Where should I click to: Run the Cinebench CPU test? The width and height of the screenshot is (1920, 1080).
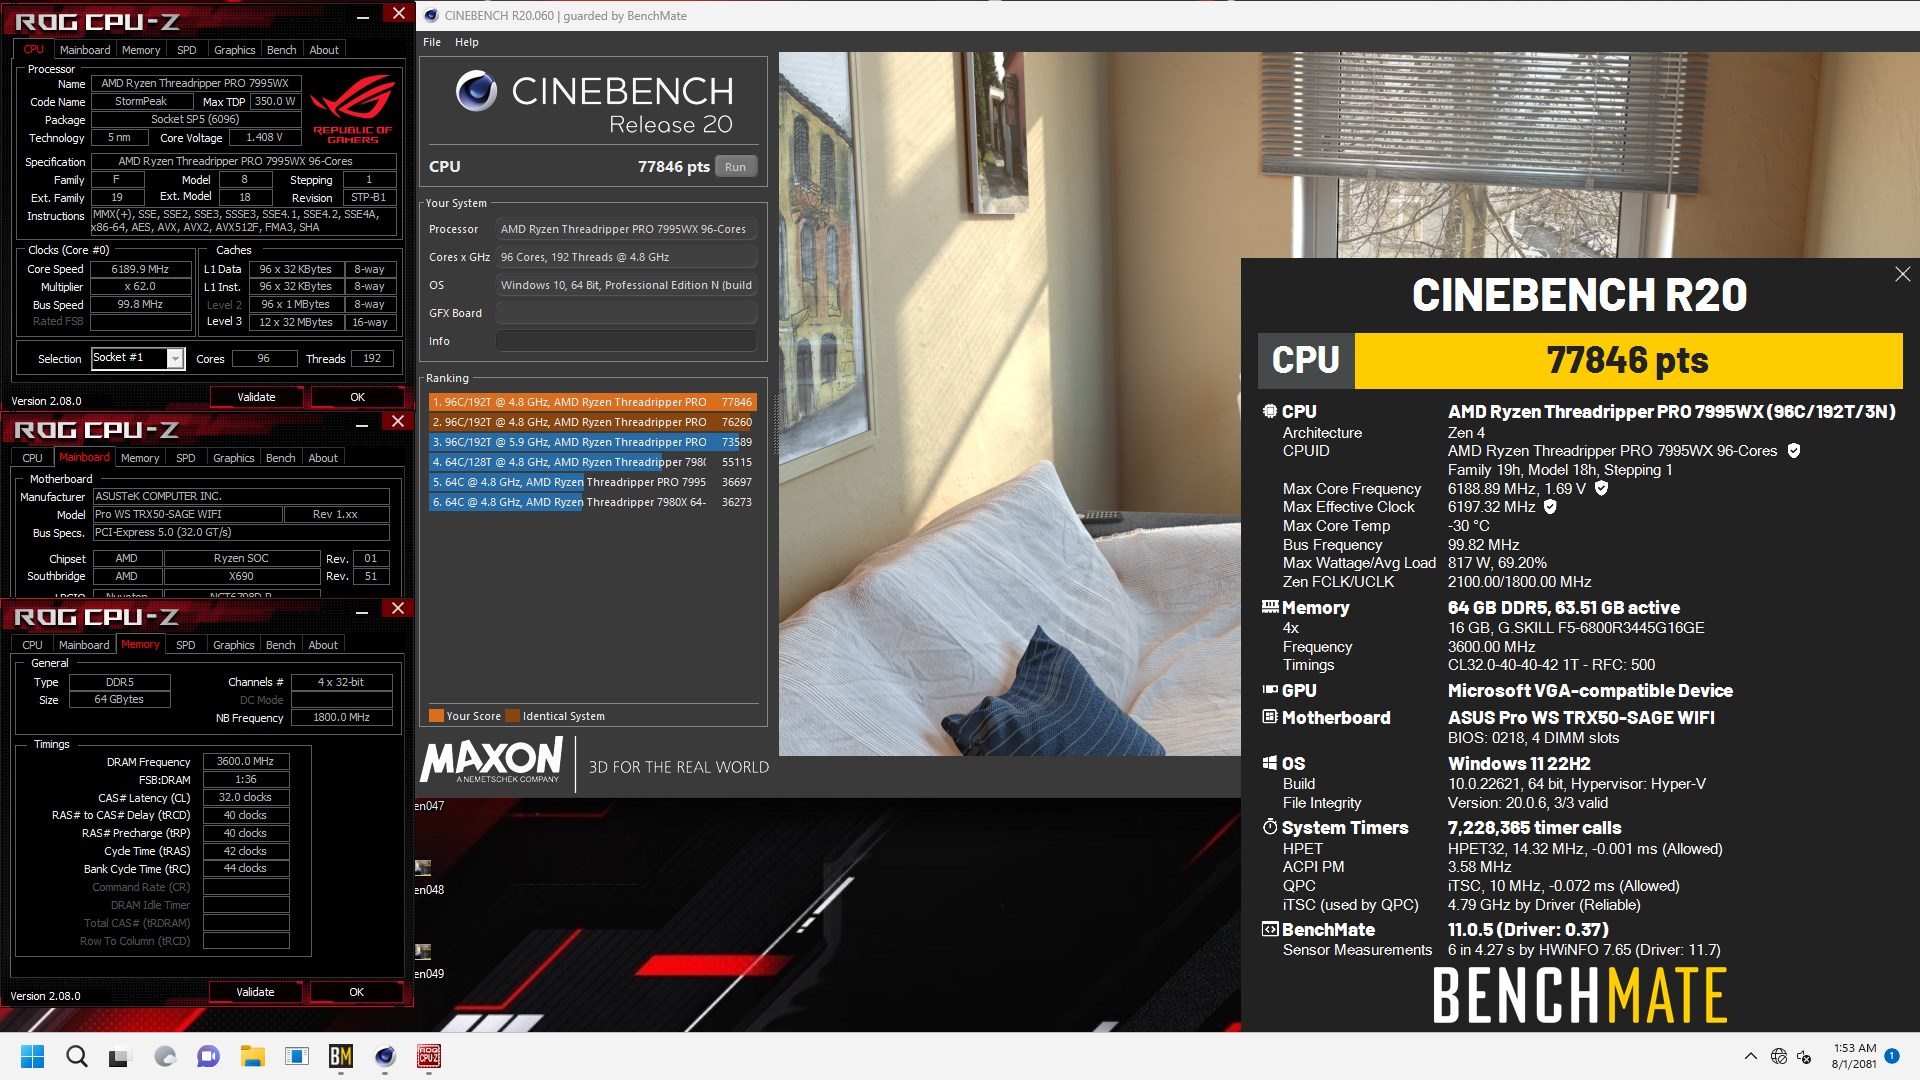pyautogui.click(x=736, y=167)
